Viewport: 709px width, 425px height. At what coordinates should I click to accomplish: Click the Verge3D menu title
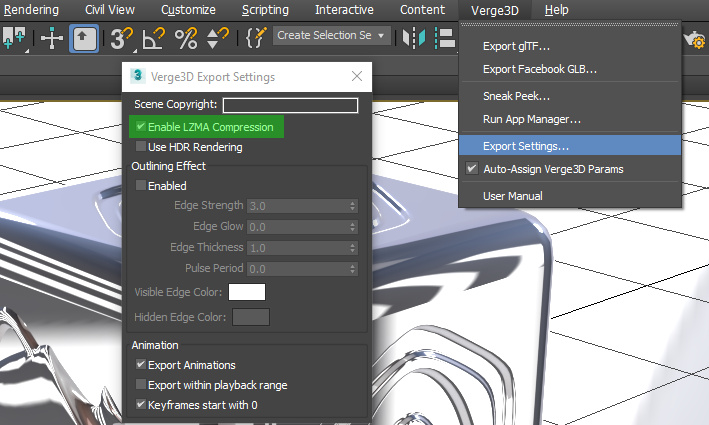coord(495,10)
